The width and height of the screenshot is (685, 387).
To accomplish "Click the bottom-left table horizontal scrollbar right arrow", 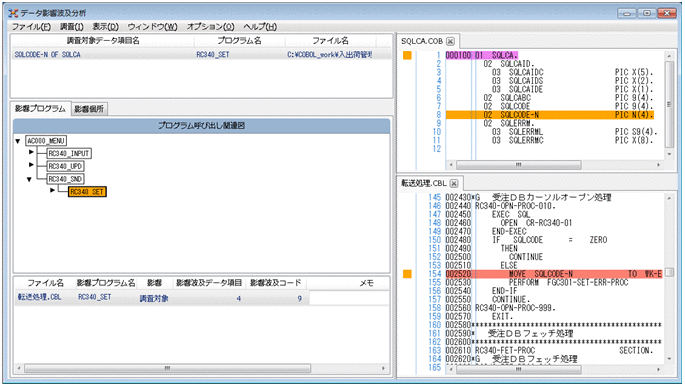I will coord(384,368).
